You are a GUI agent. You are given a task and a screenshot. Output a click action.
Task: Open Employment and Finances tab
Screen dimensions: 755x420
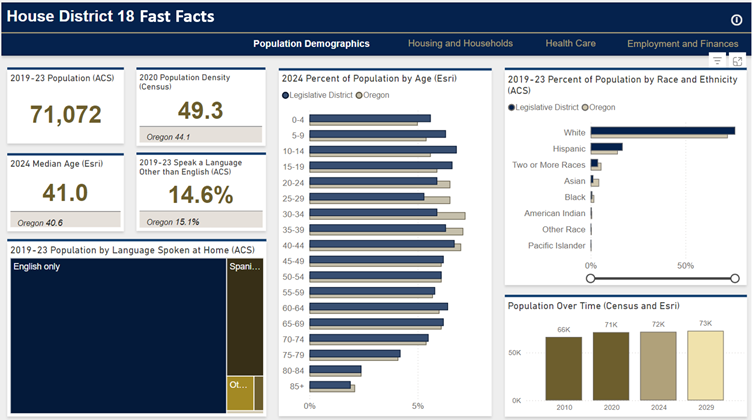(x=682, y=44)
